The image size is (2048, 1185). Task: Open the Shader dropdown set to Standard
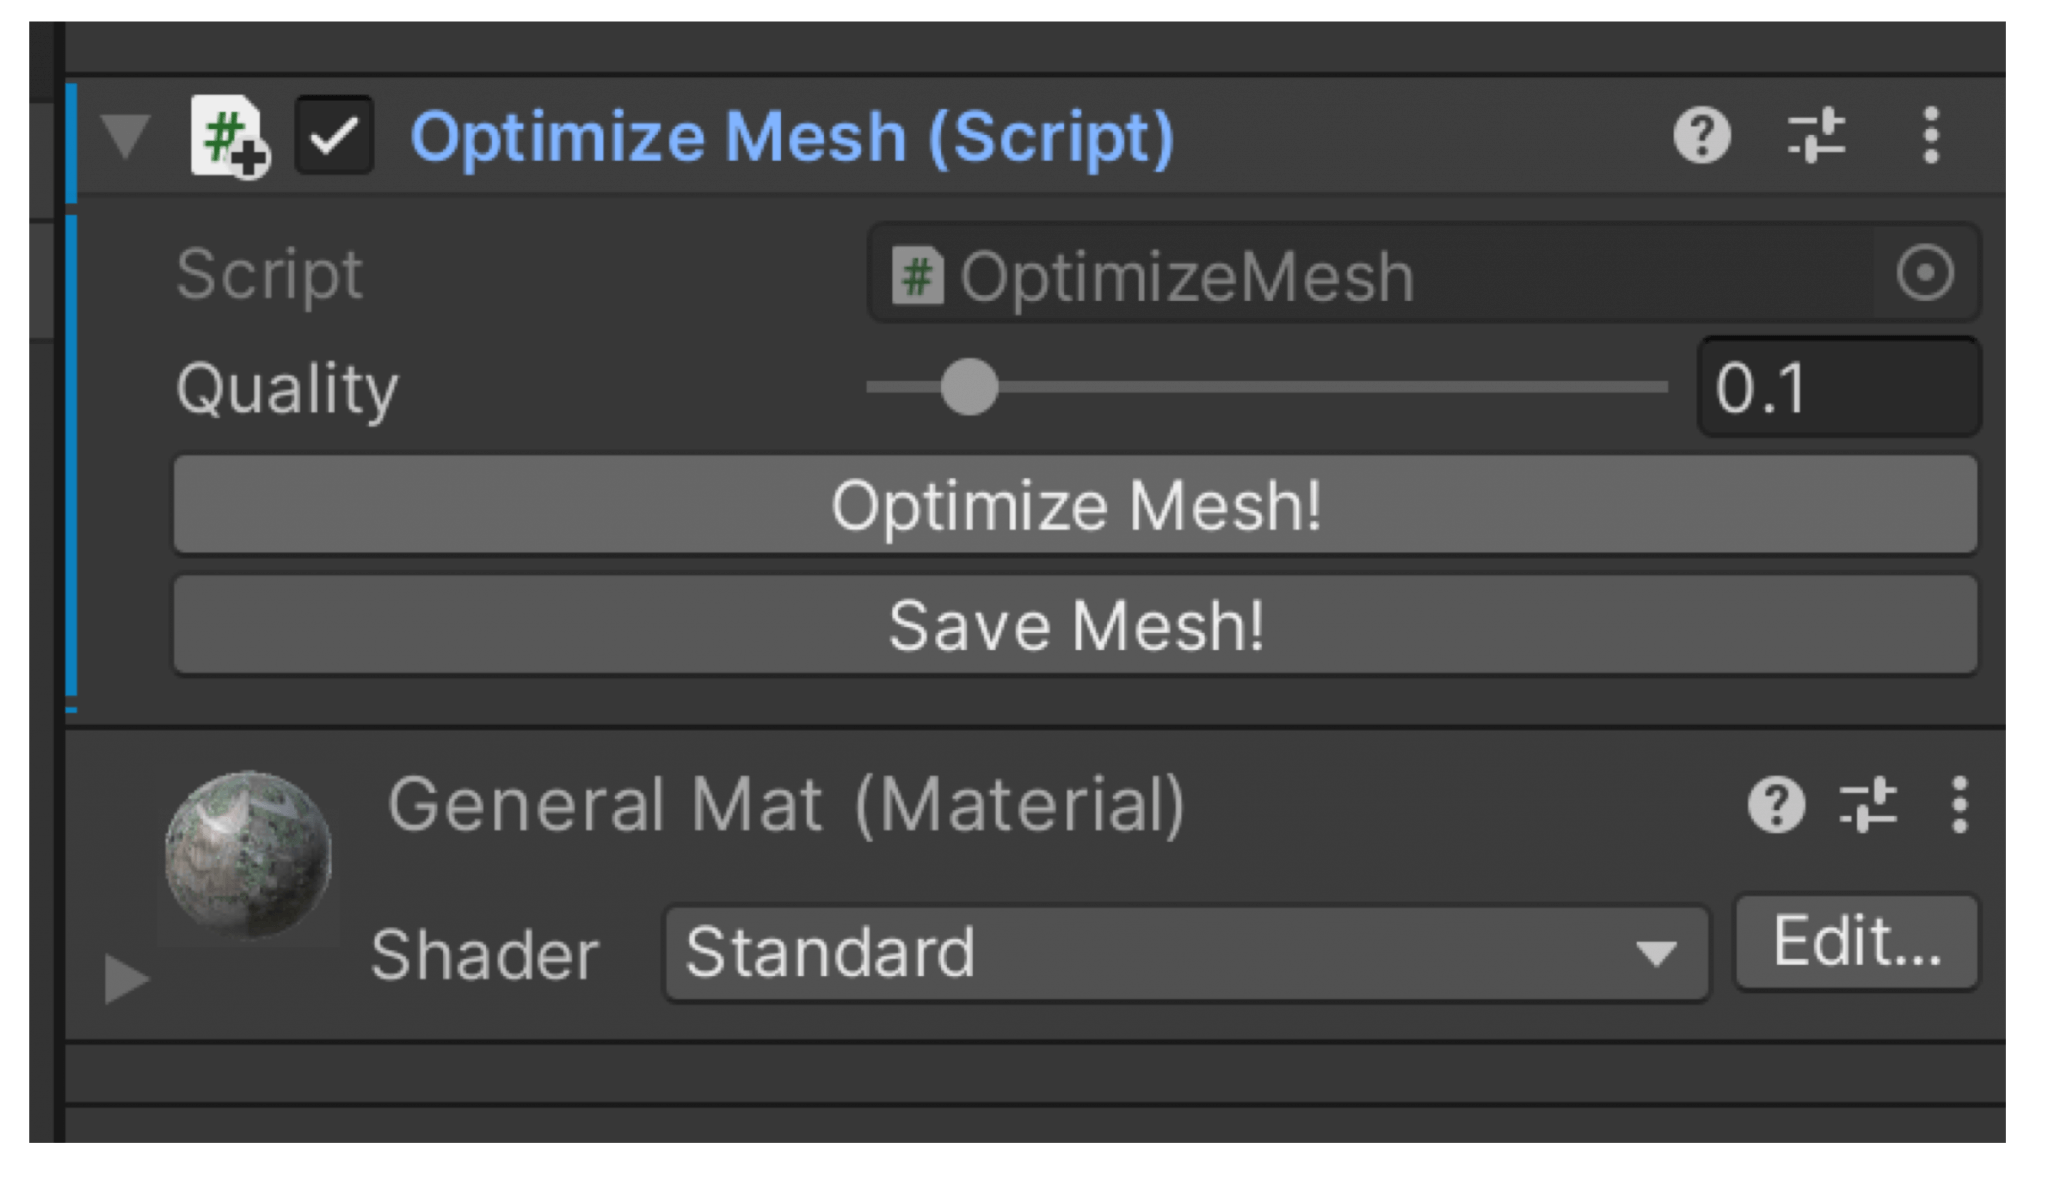point(1186,952)
